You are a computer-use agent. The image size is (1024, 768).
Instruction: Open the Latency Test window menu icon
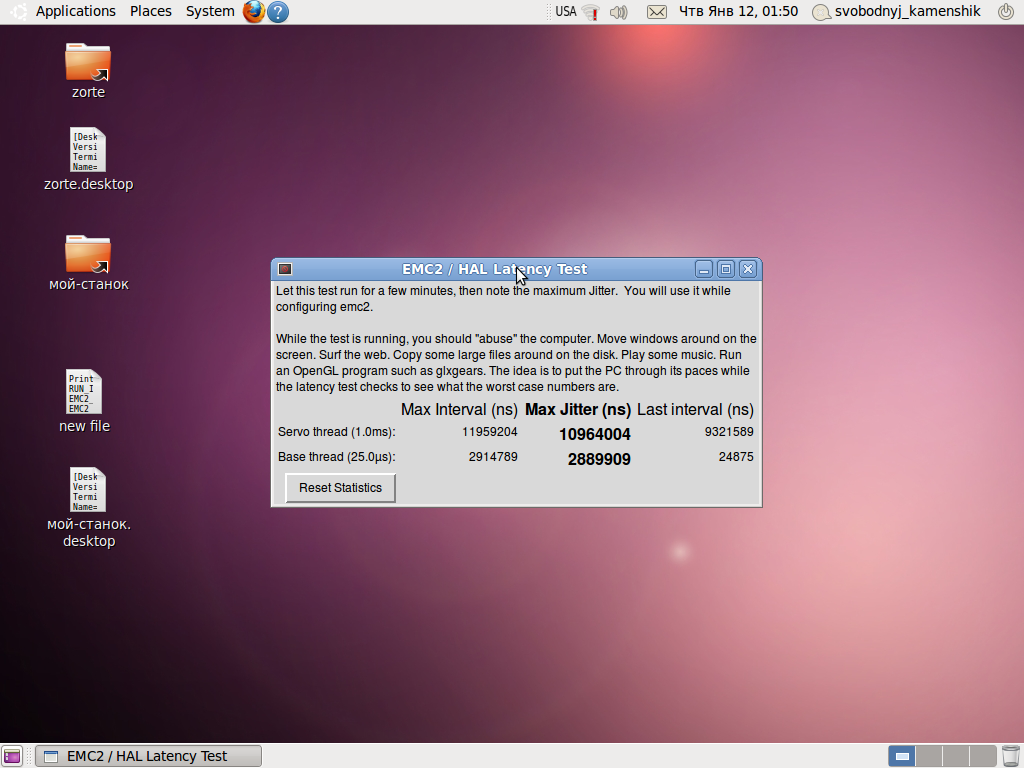click(285, 269)
